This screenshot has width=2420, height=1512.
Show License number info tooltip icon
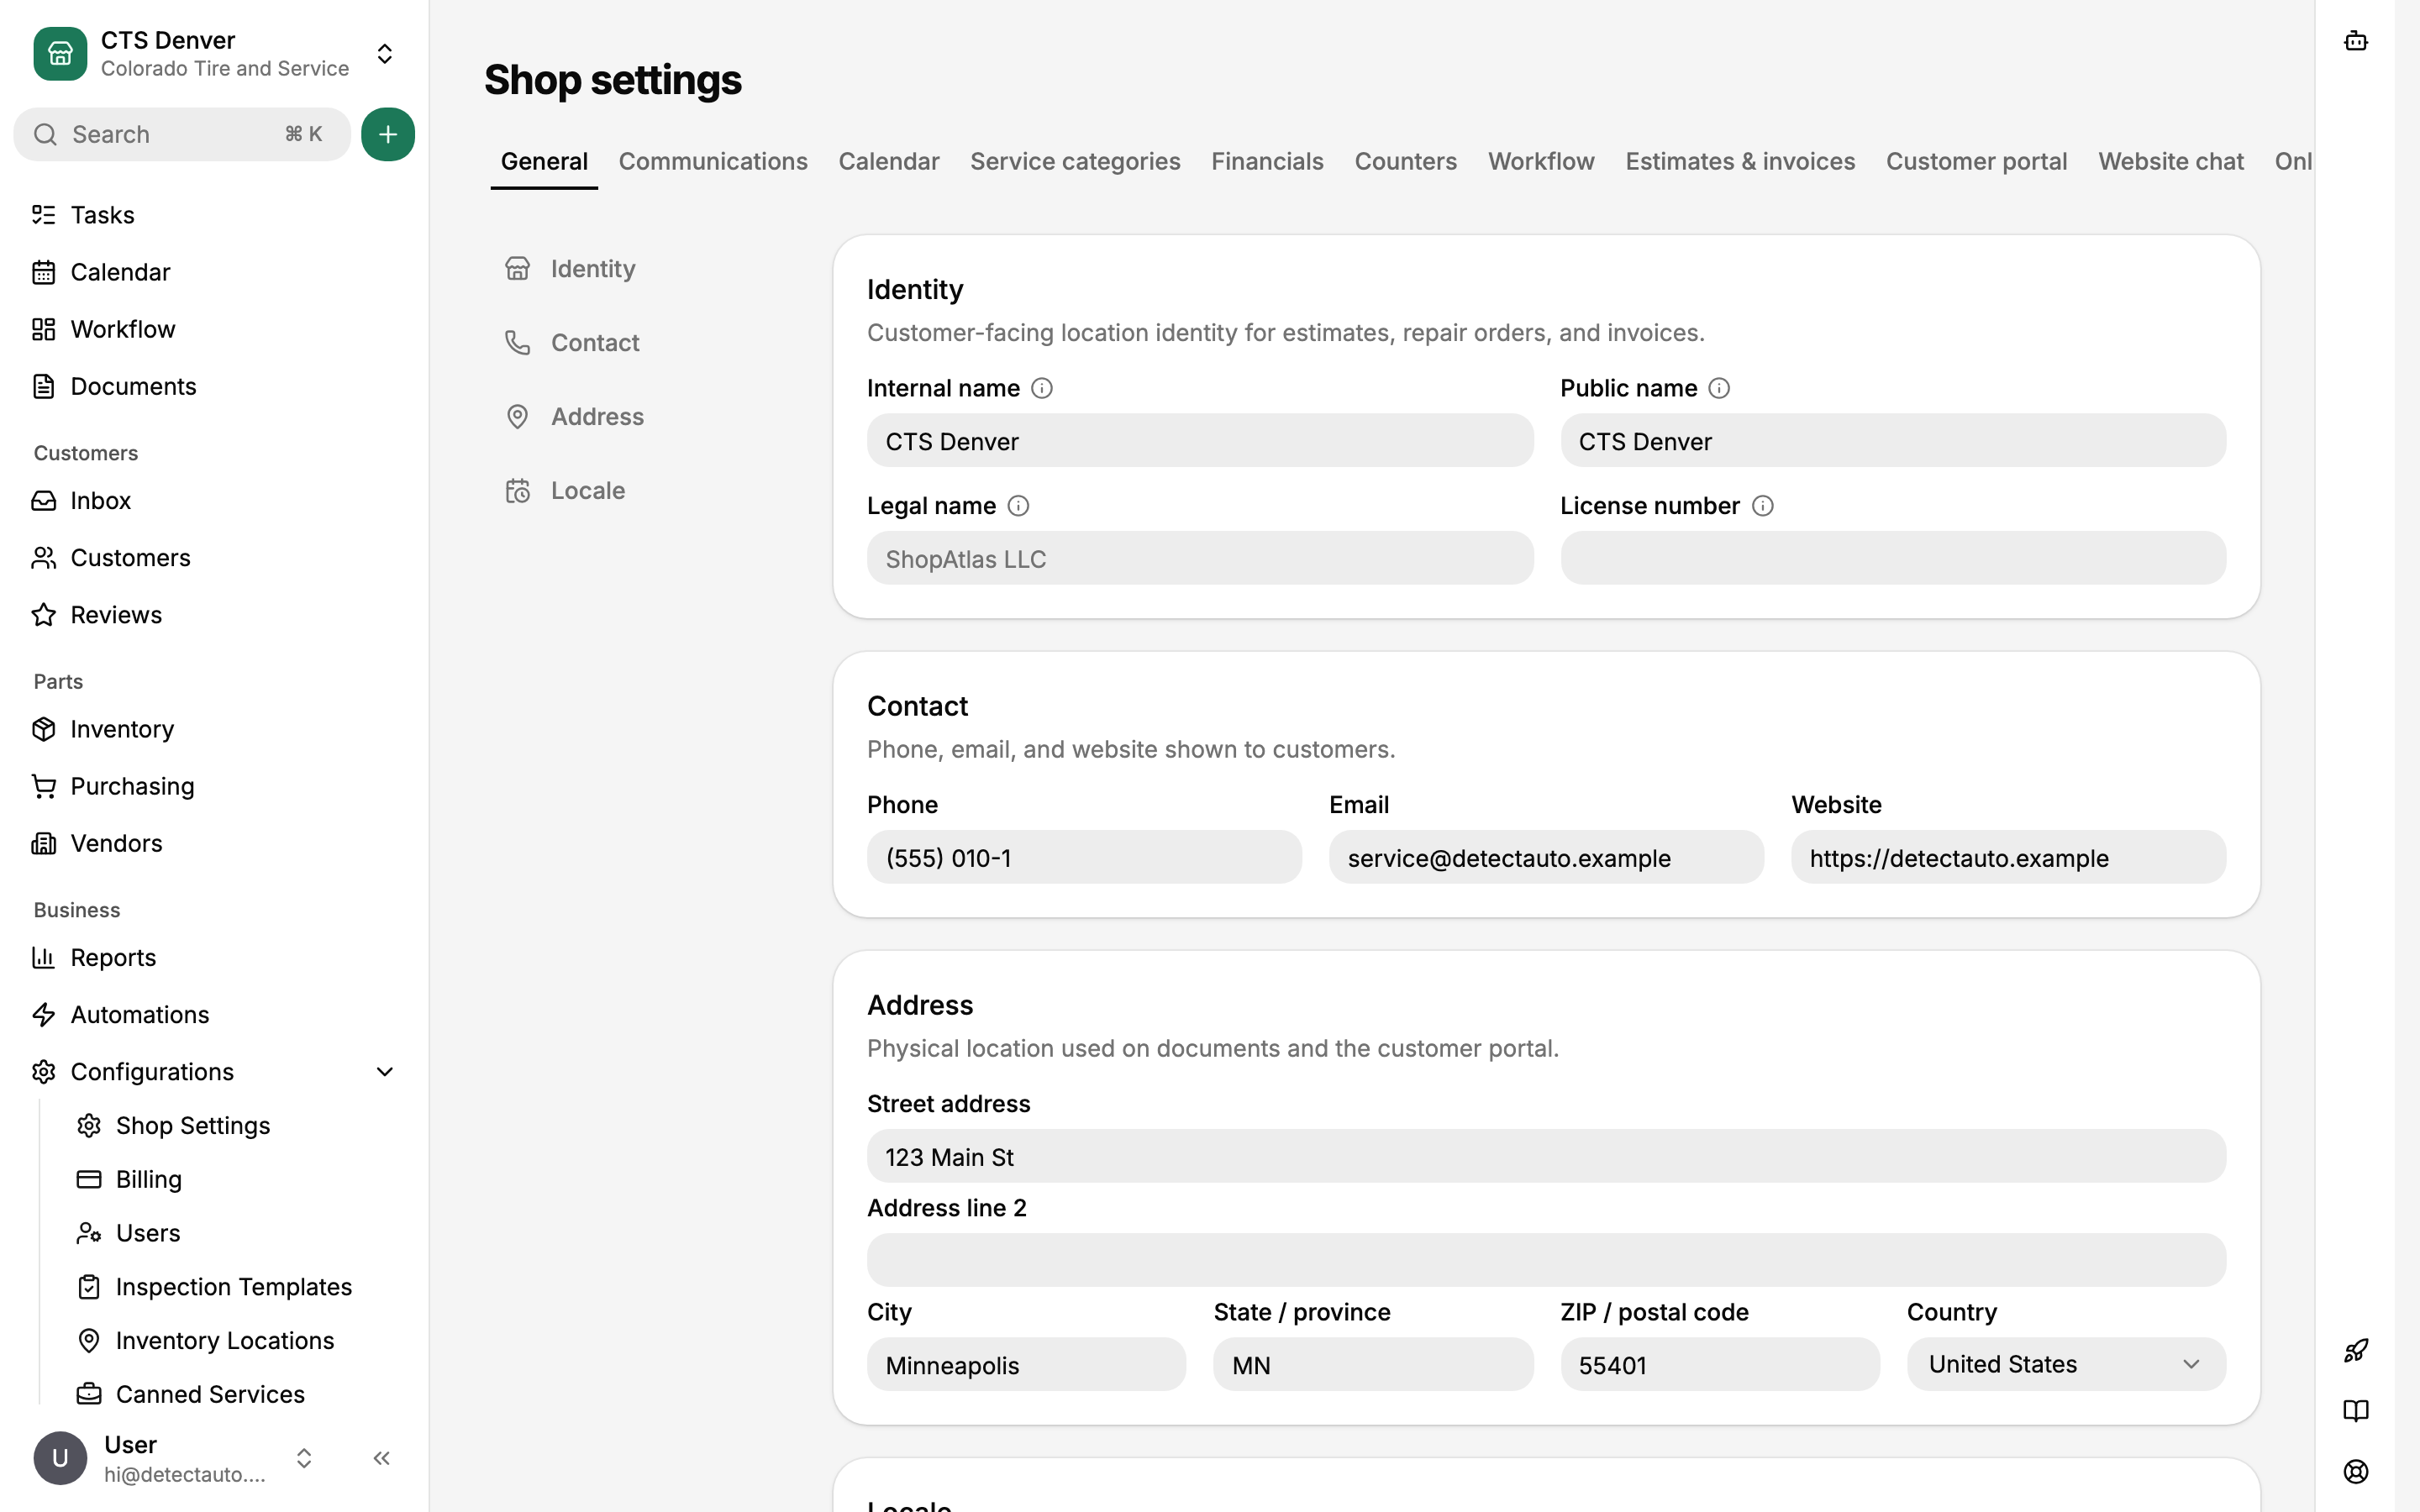tap(1763, 506)
